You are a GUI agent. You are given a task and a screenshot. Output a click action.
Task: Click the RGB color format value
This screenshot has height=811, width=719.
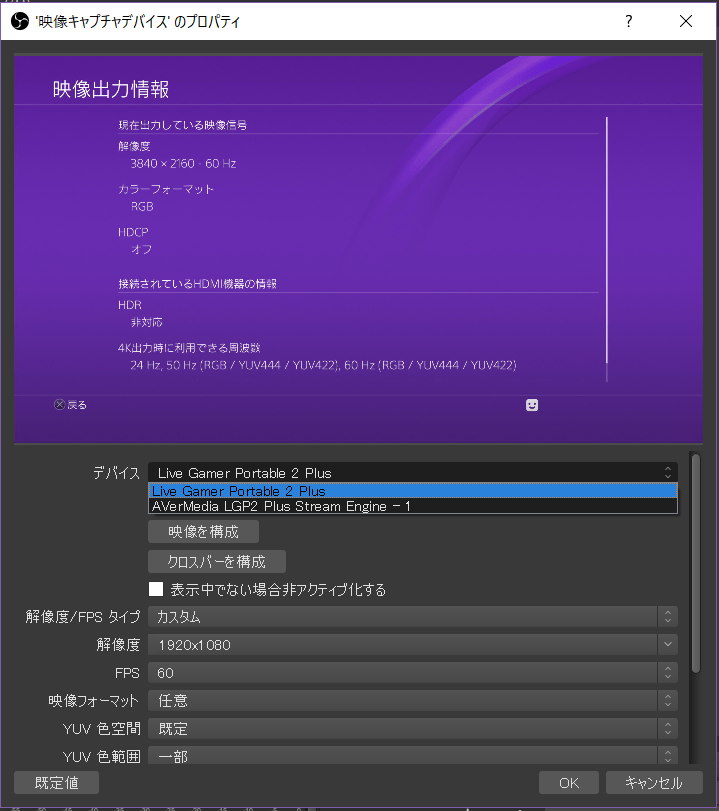point(142,206)
